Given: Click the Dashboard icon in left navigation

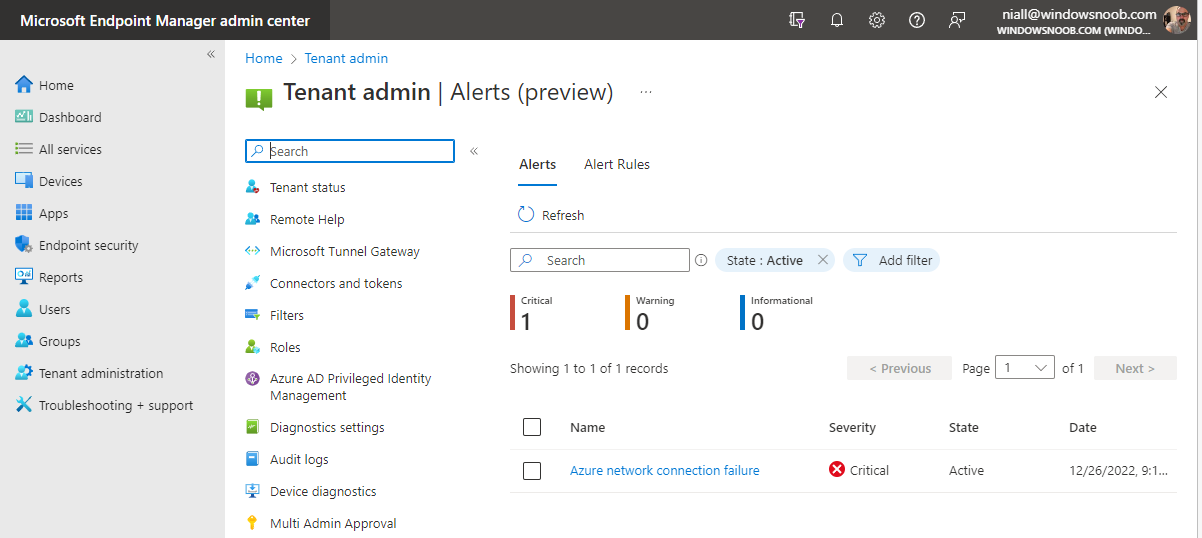Looking at the screenshot, I should (24, 117).
